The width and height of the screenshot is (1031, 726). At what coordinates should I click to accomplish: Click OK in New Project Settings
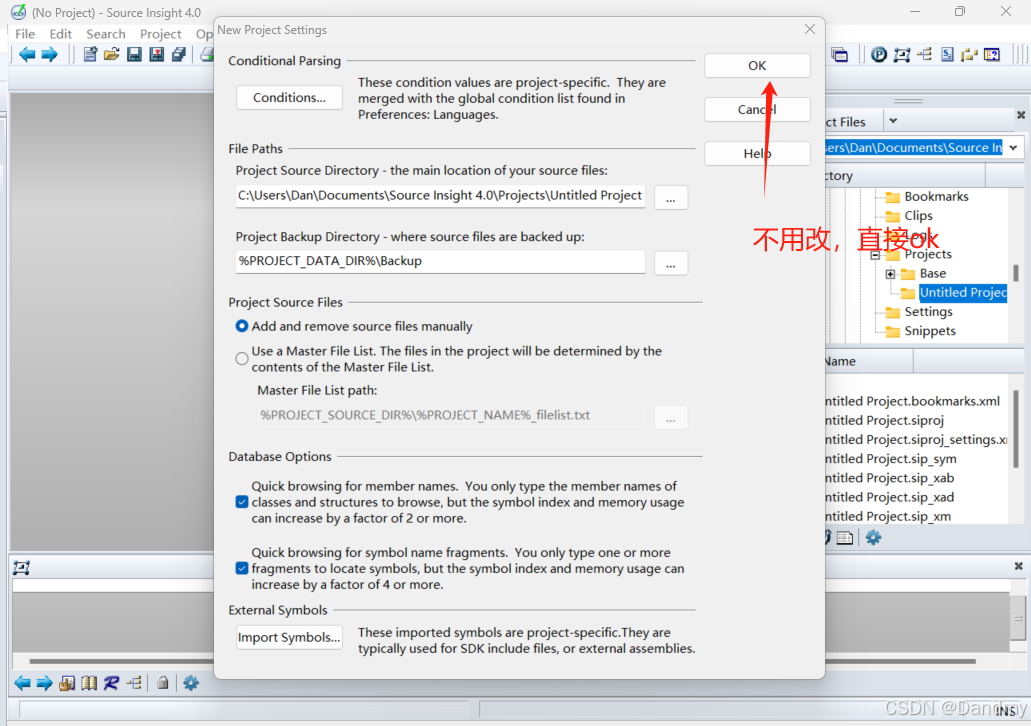[757, 66]
